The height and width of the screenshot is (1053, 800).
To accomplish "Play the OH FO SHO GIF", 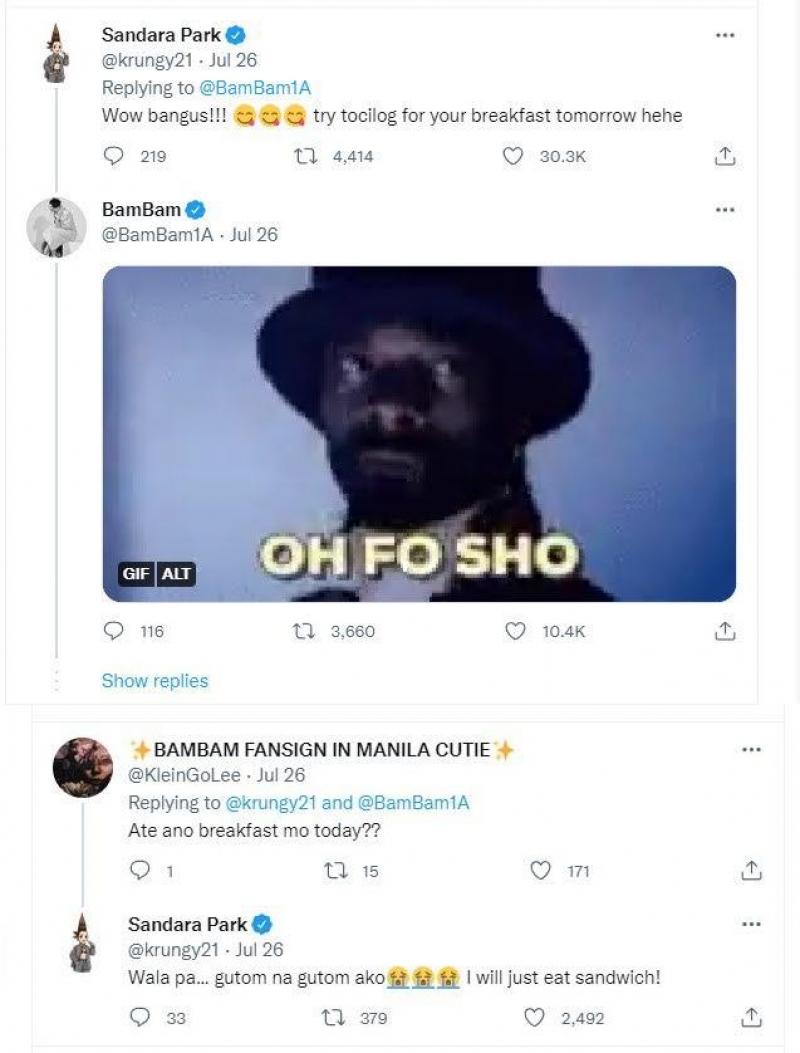I will point(419,433).
